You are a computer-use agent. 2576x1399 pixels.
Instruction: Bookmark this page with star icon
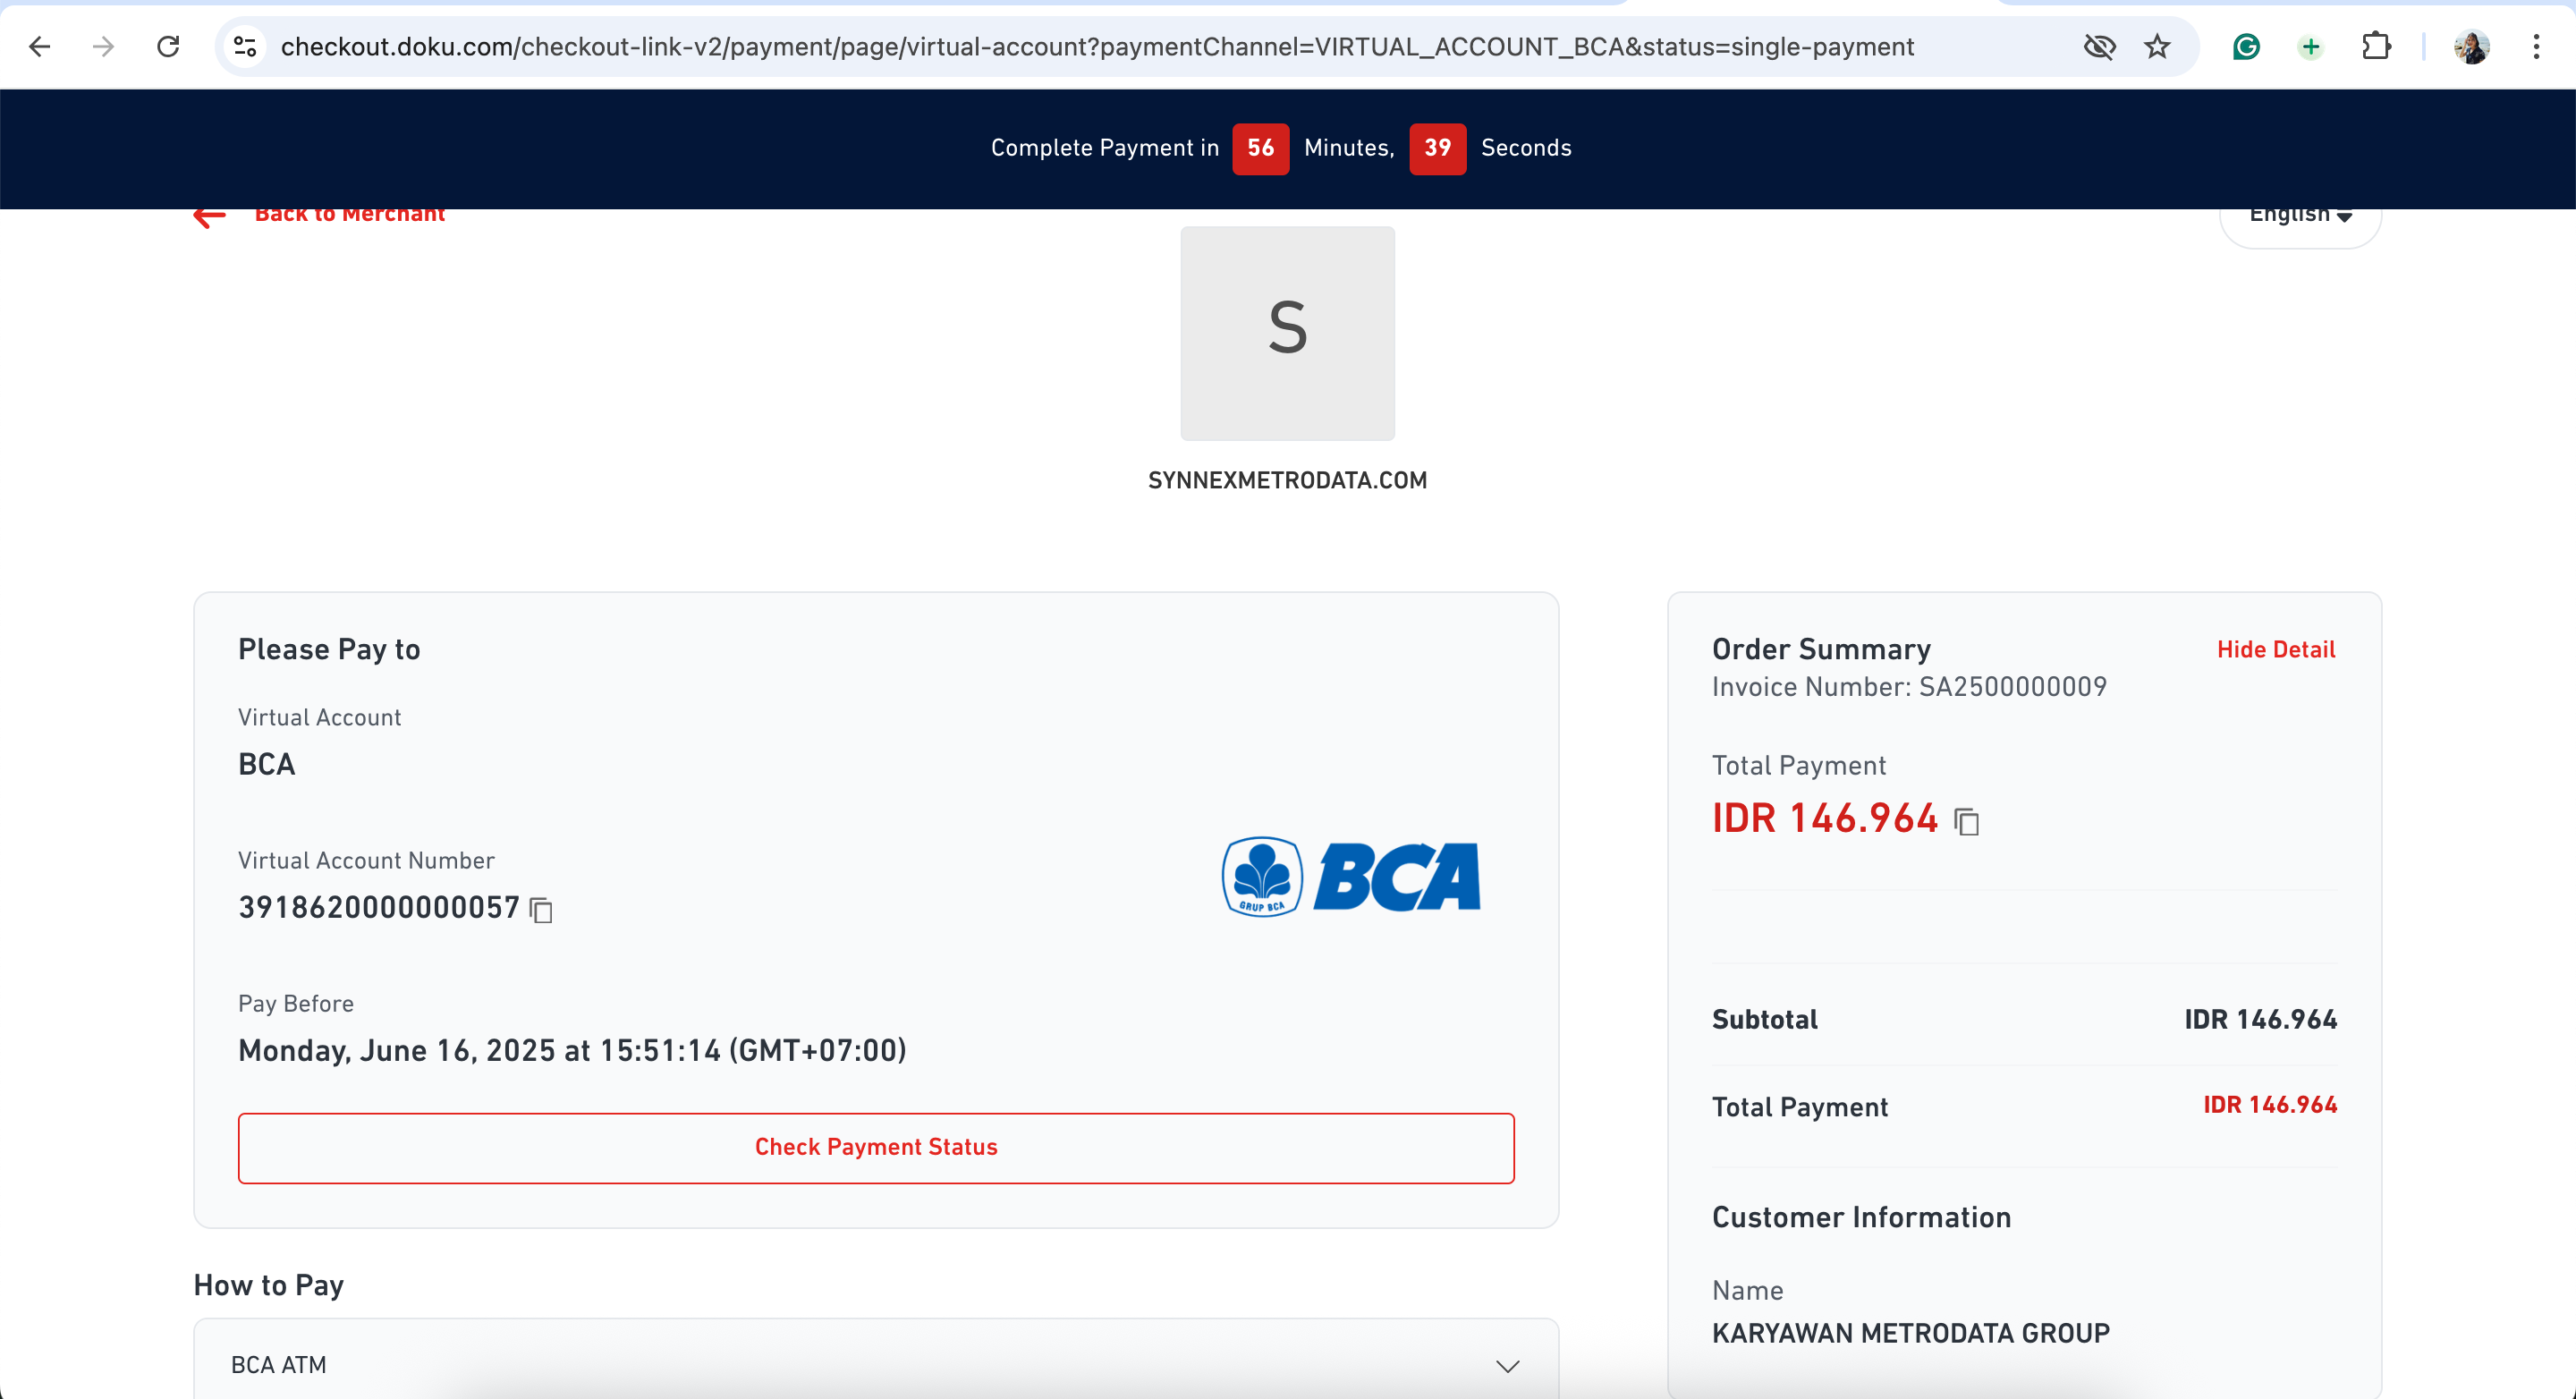[x=2157, y=46]
